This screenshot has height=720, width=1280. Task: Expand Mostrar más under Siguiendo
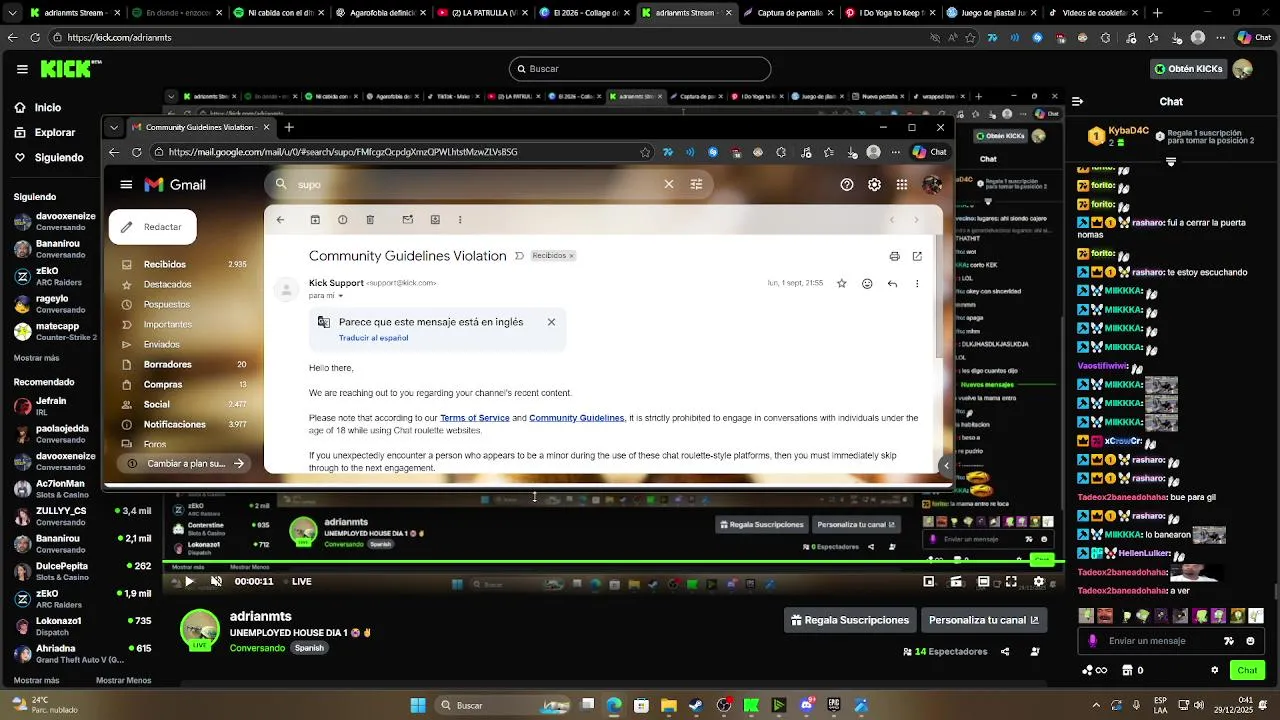[x=36, y=357]
